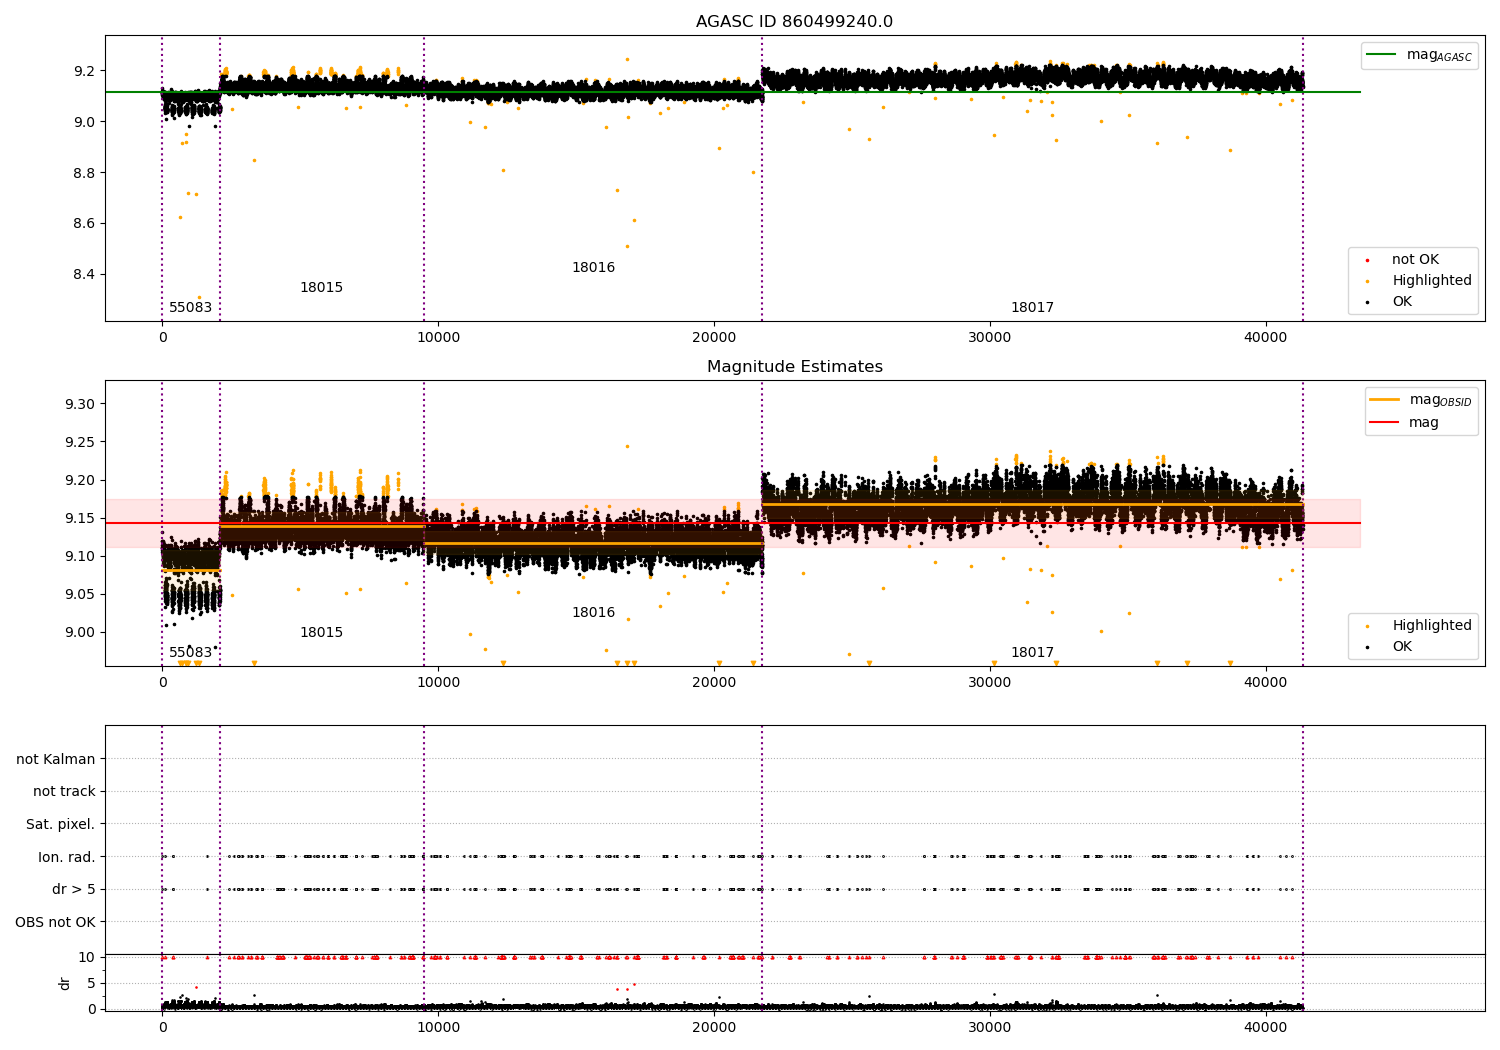Click the 40000 x-tick under bottom plot
The width and height of the screenshot is (1500, 1050).
pos(1266,1028)
